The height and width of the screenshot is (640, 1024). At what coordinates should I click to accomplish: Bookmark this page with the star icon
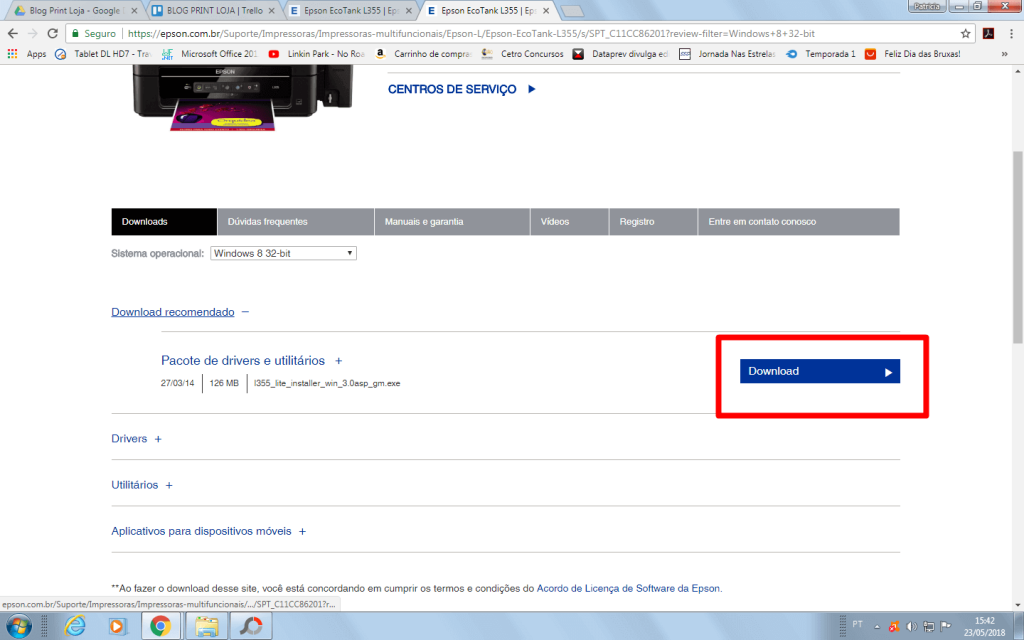[965, 33]
